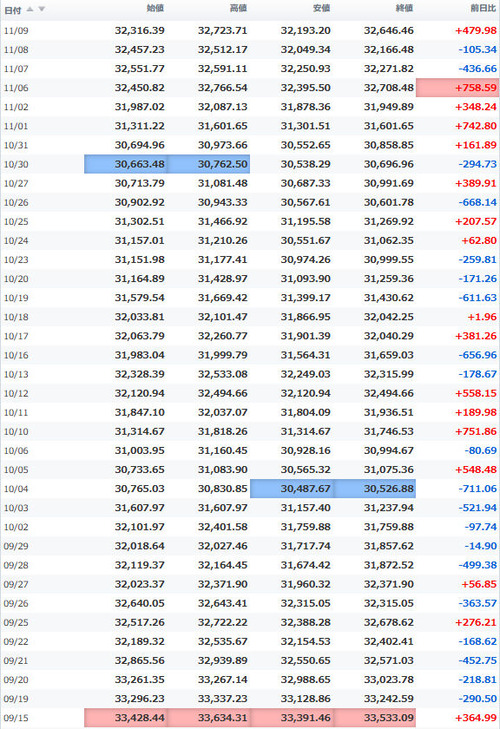Select the change value -668.14
500x729 pixels.
point(477,203)
